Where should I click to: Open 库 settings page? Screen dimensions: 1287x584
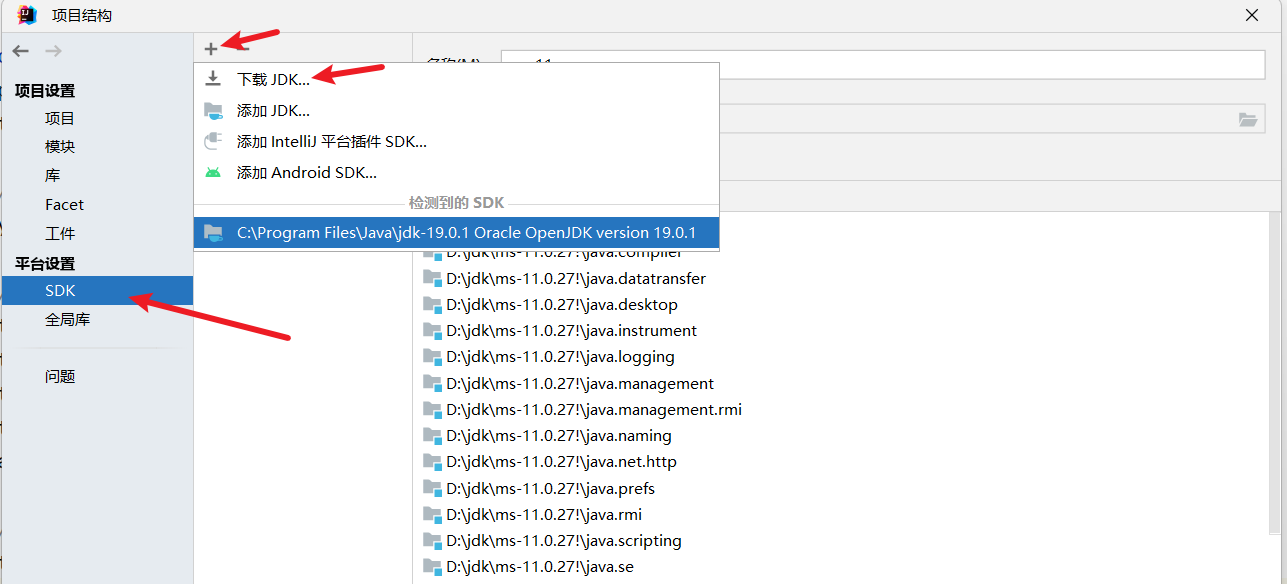(x=52, y=175)
